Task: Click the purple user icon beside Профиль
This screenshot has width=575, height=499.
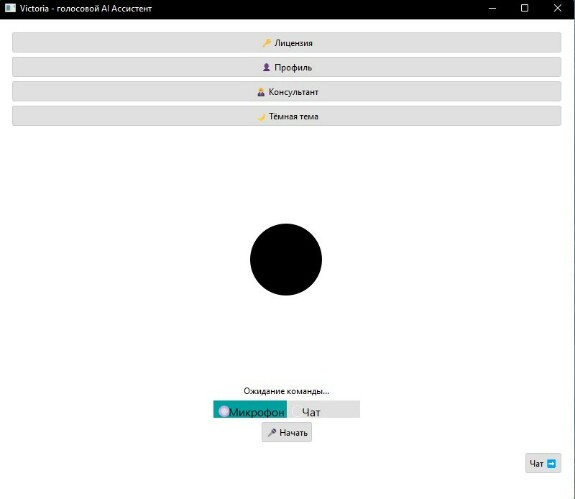Action: coord(267,67)
